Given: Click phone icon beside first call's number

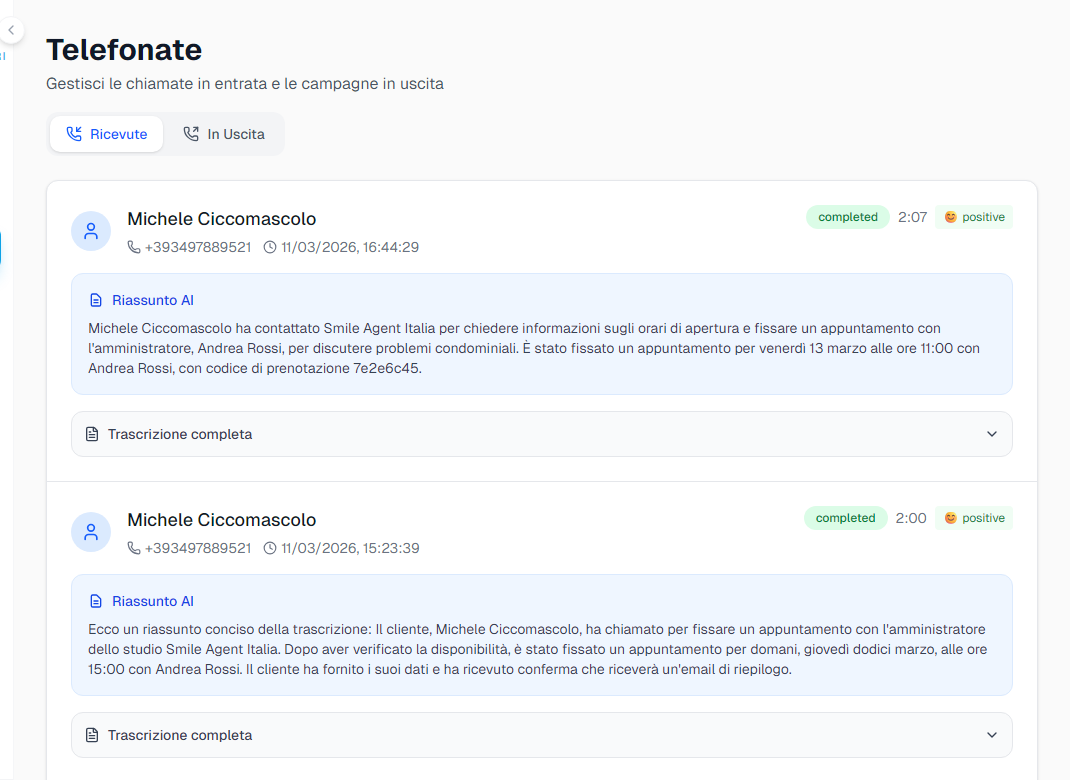Looking at the screenshot, I should pos(134,247).
